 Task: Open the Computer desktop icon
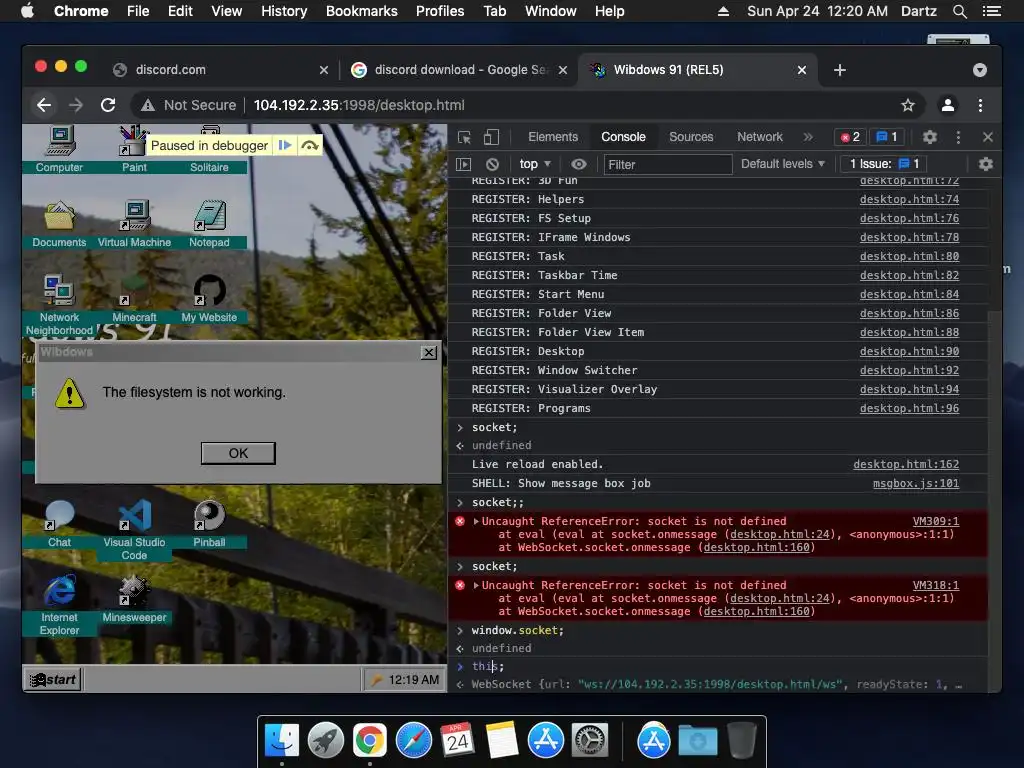point(59,149)
